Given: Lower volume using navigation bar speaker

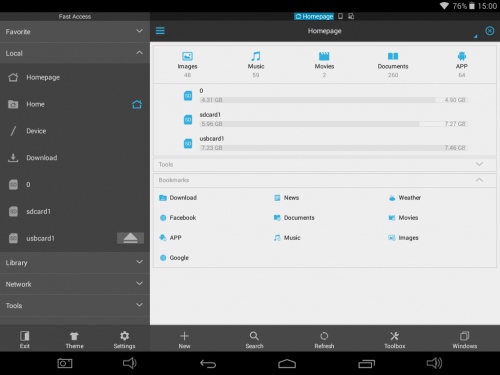Looking at the screenshot, I should (129, 363).
